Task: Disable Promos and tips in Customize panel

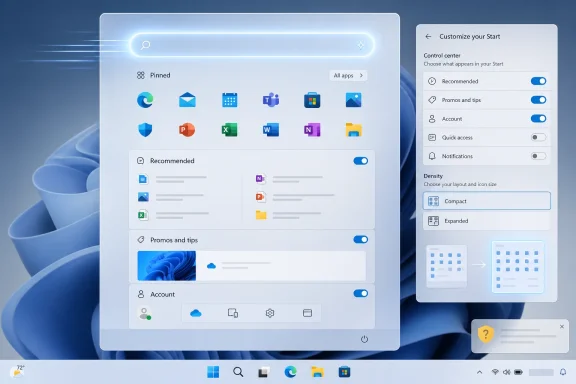Action: pyautogui.click(x=538, y=100)
